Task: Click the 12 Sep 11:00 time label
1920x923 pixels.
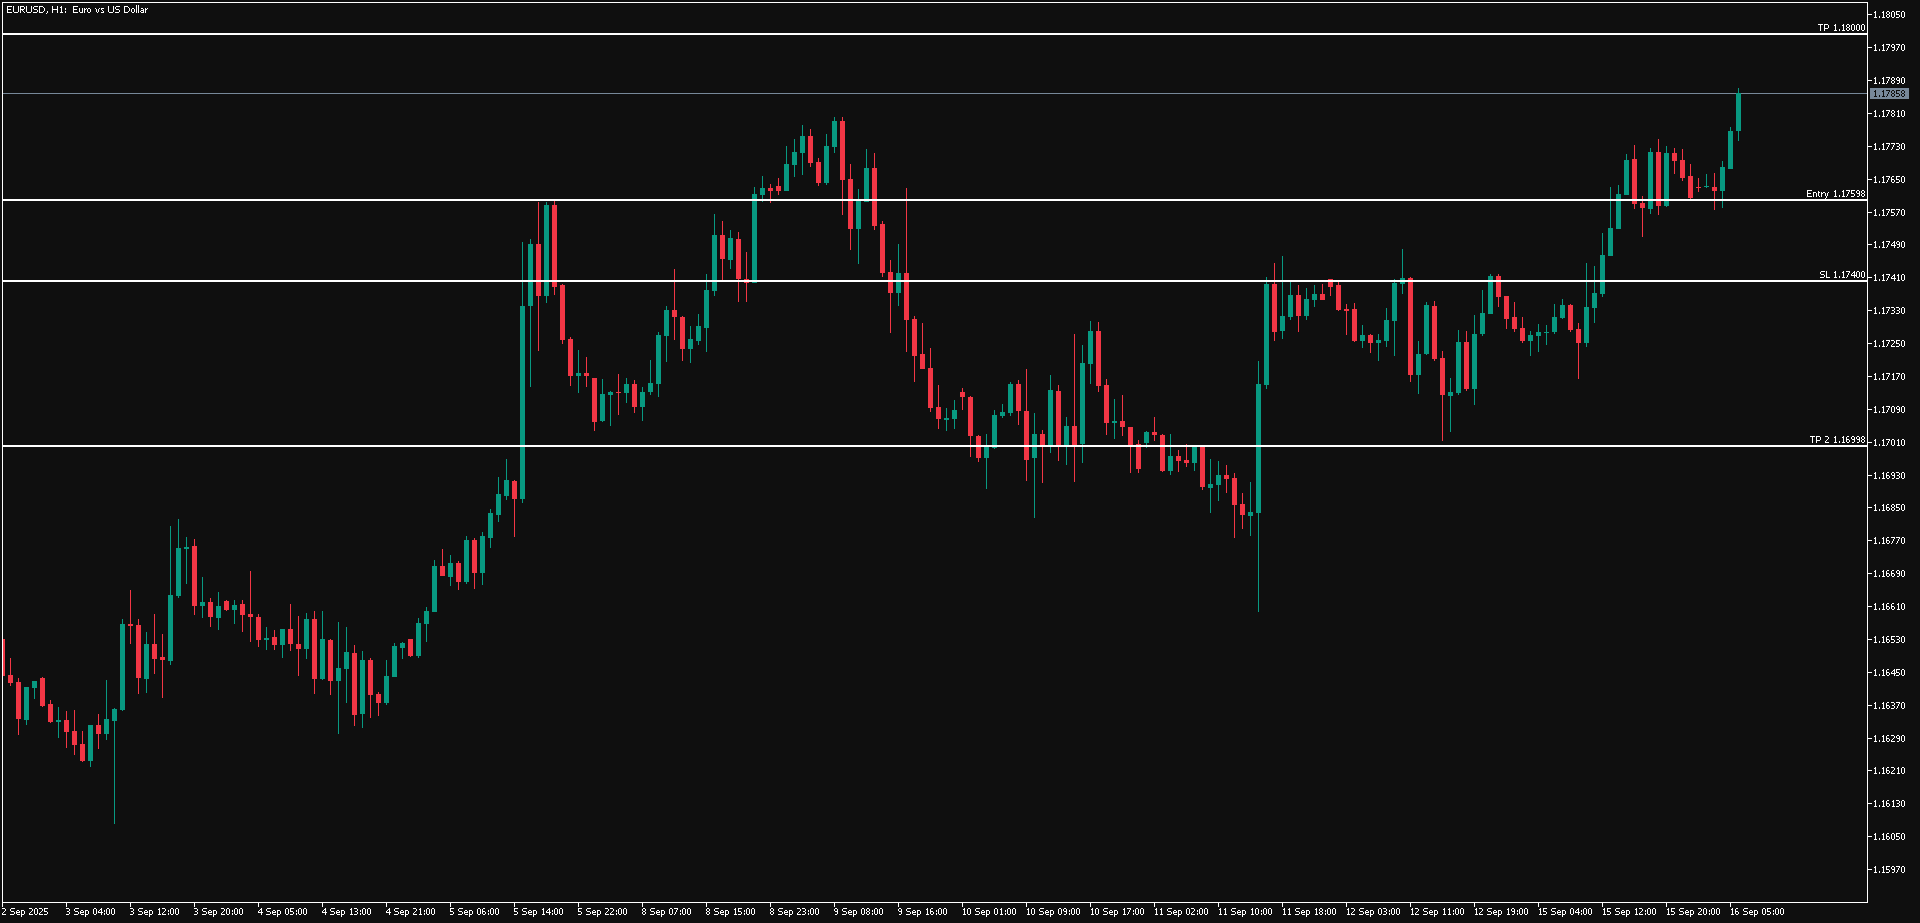Action: [1436, 912]
